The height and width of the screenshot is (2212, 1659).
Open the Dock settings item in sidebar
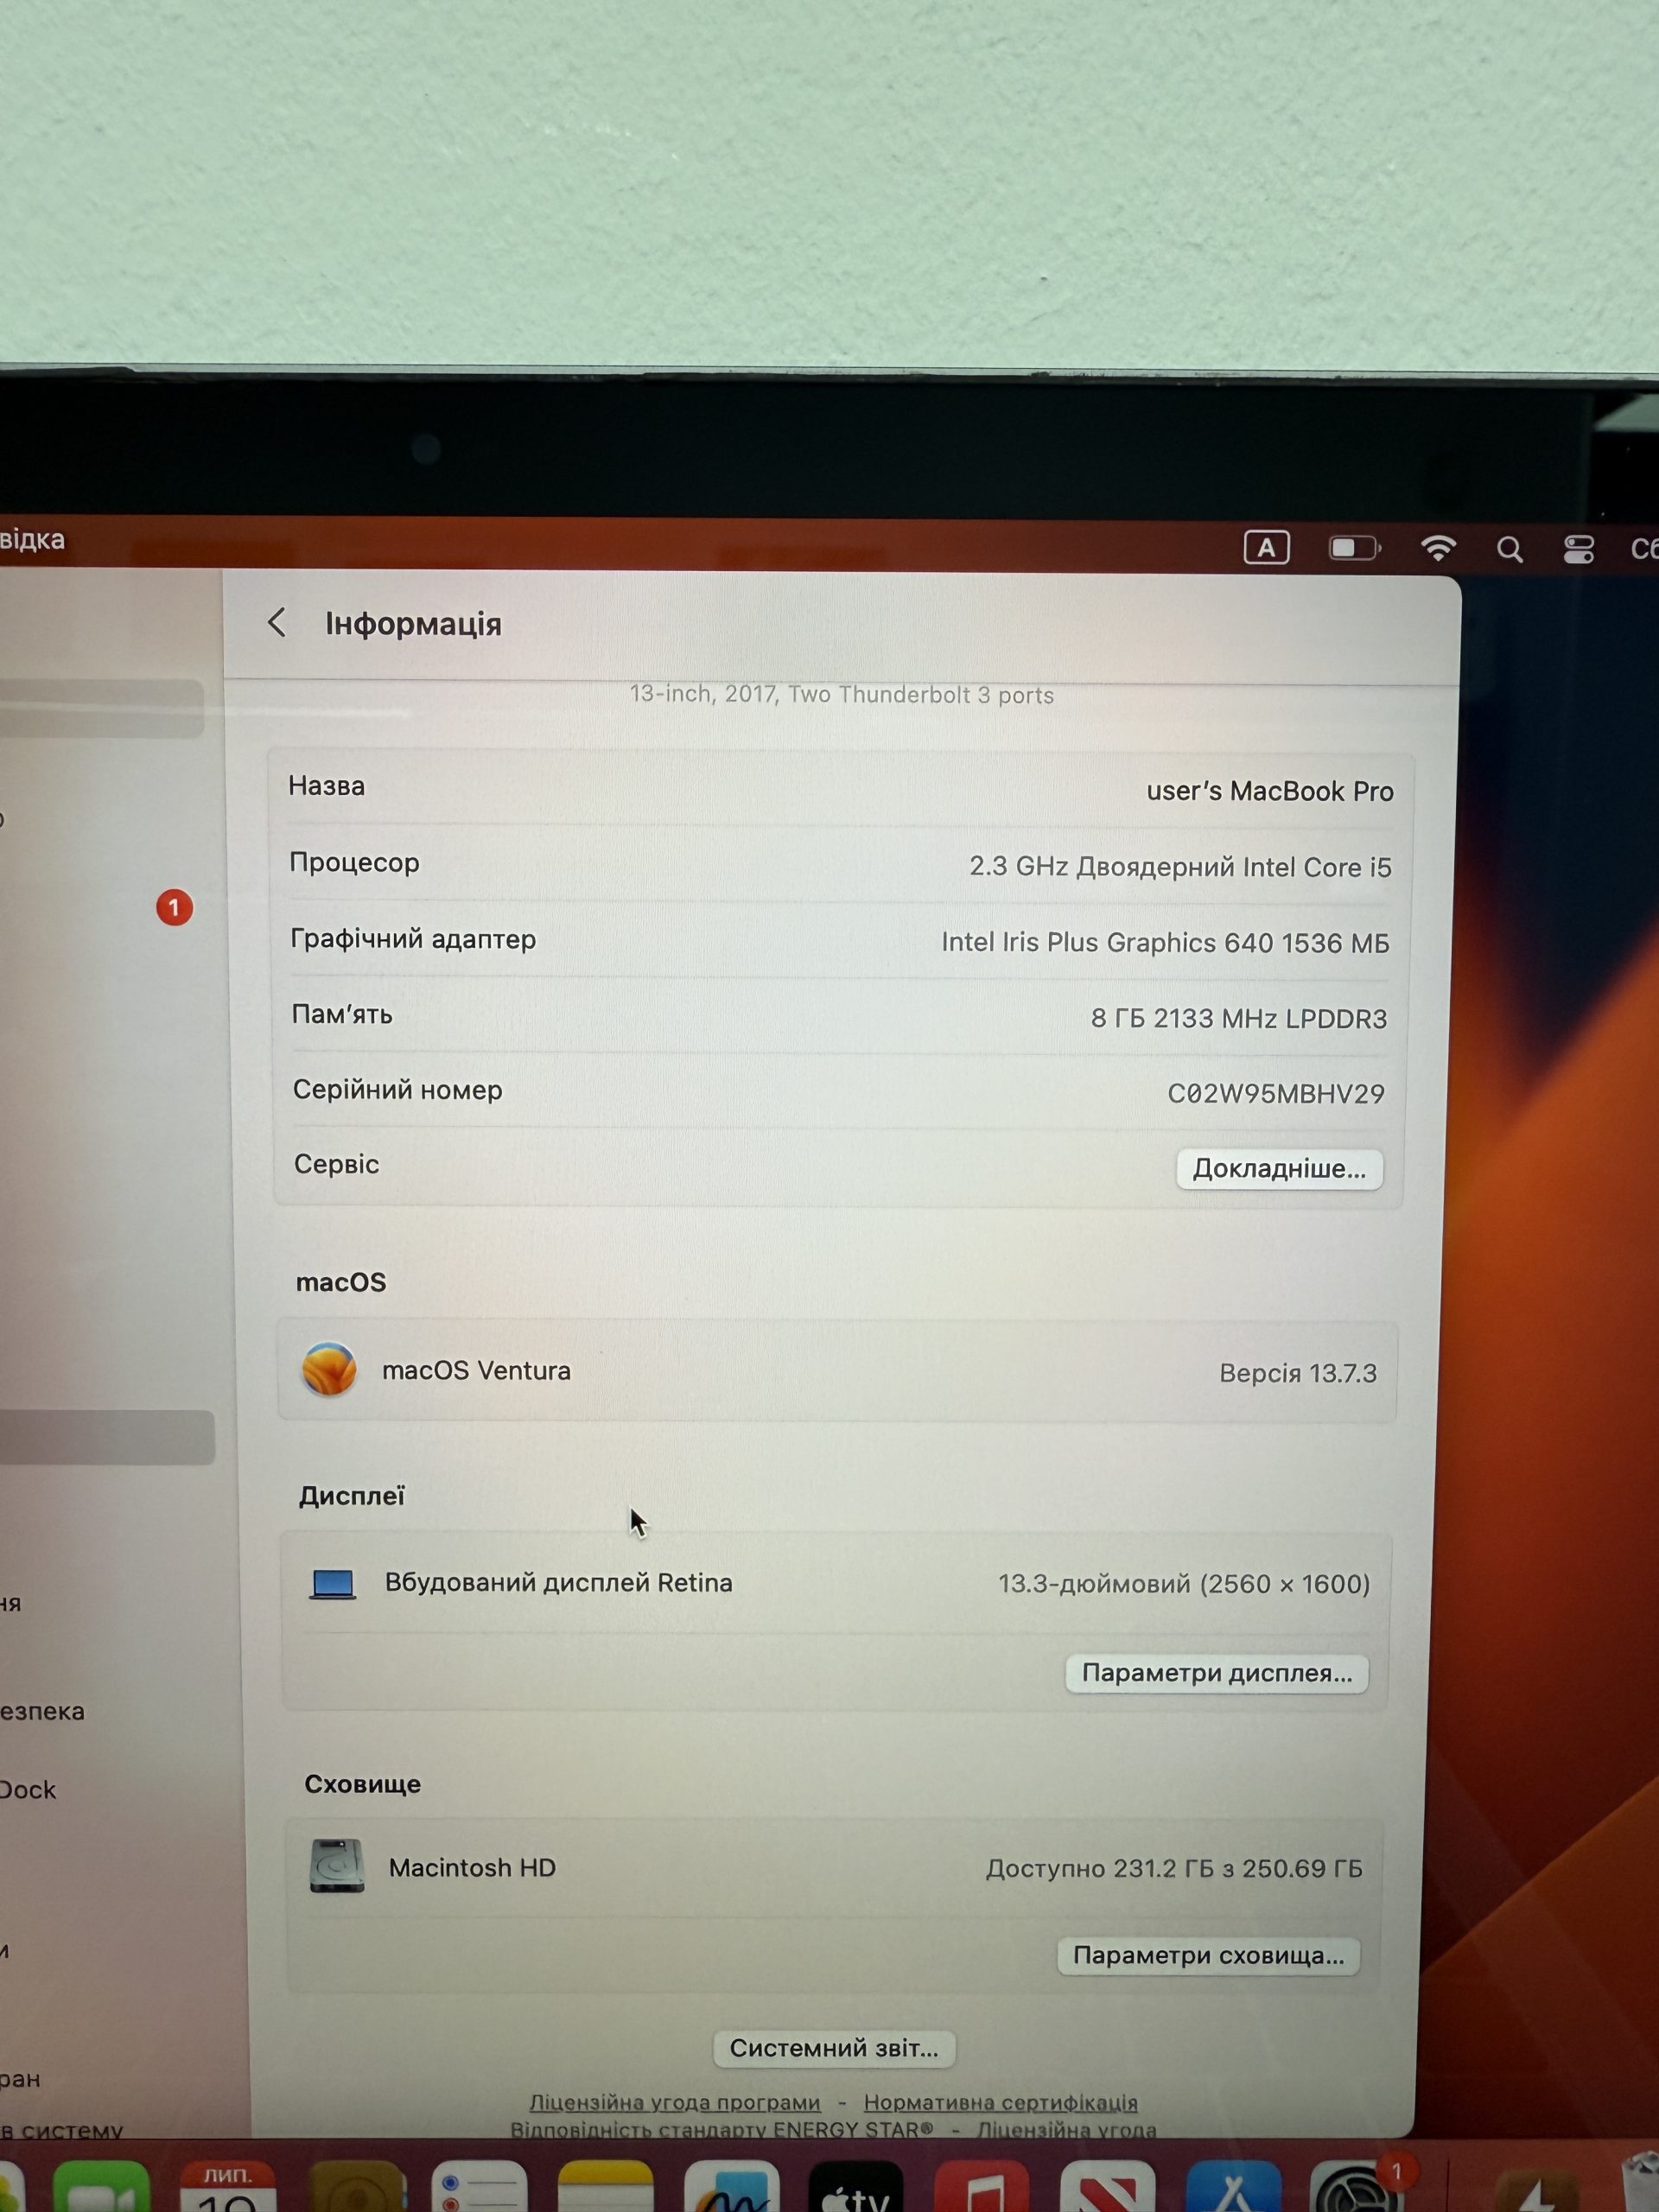point(28,1789)
